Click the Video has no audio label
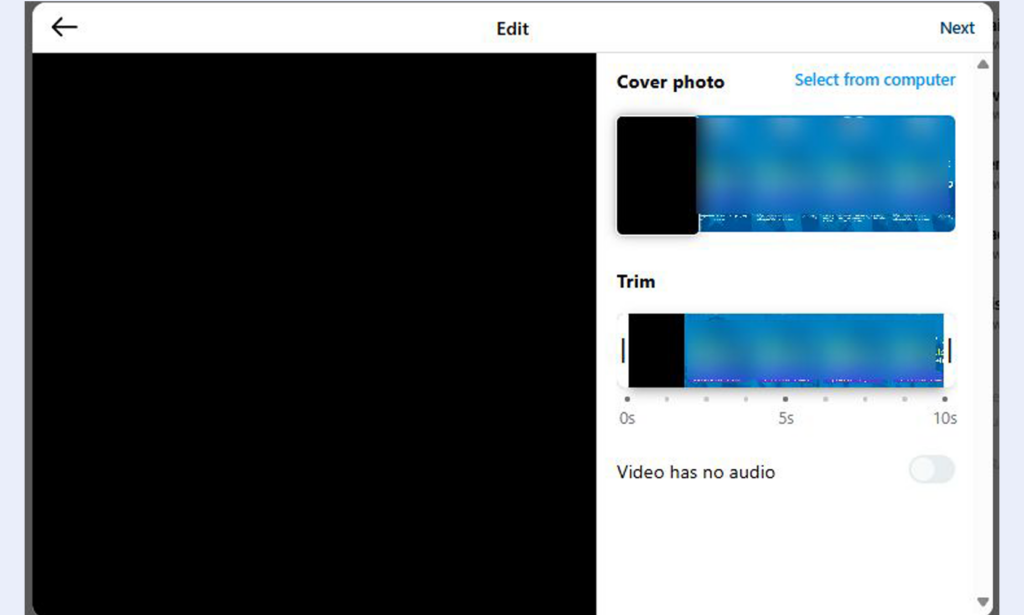Image resolution: width=1024 pixels, height=615 pixels. (x=696, y=472)
